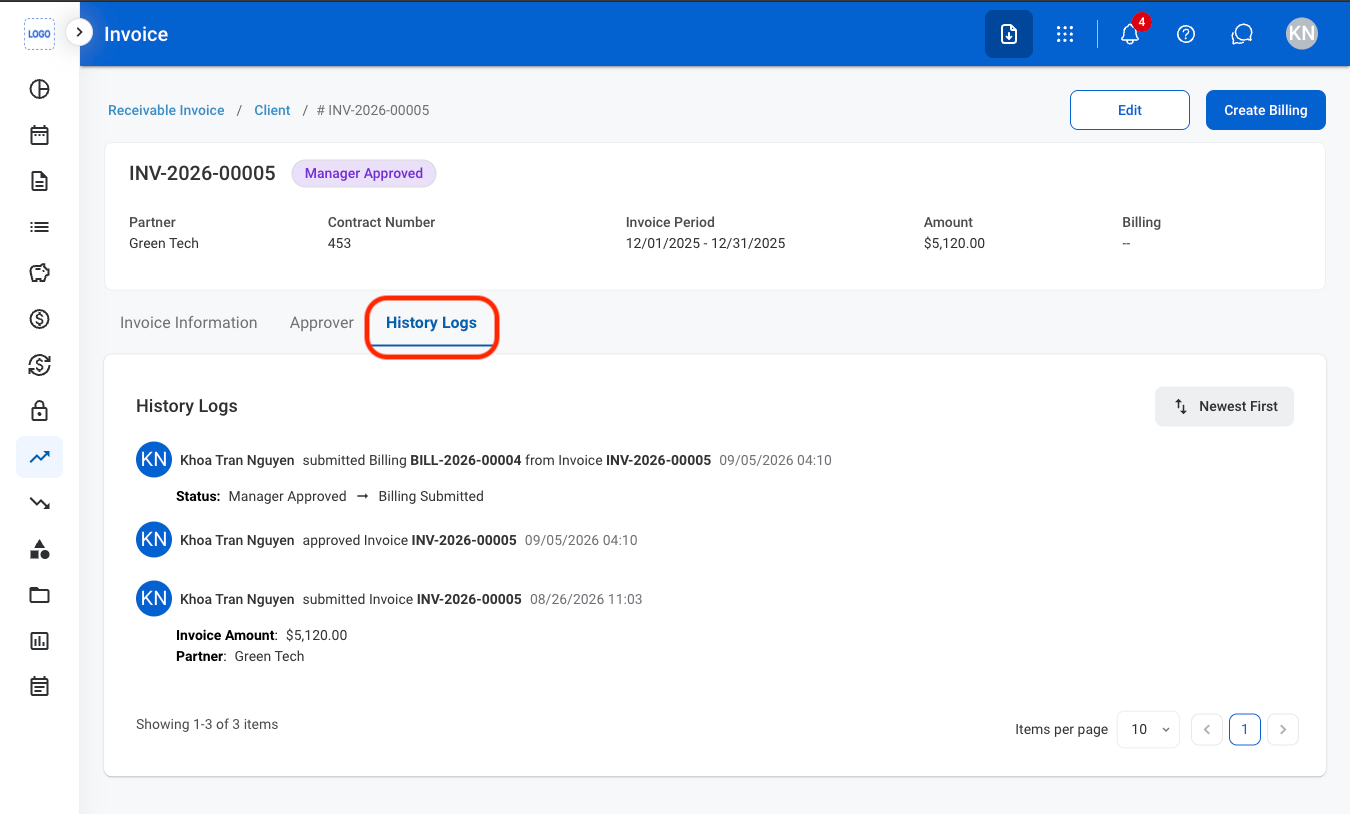Open notifications bell with 4 badge

(1130, 33)
